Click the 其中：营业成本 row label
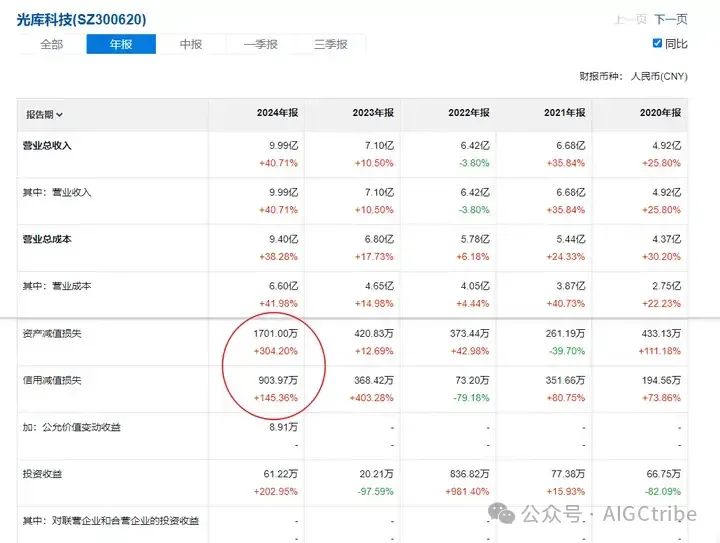 coord(57,286)
